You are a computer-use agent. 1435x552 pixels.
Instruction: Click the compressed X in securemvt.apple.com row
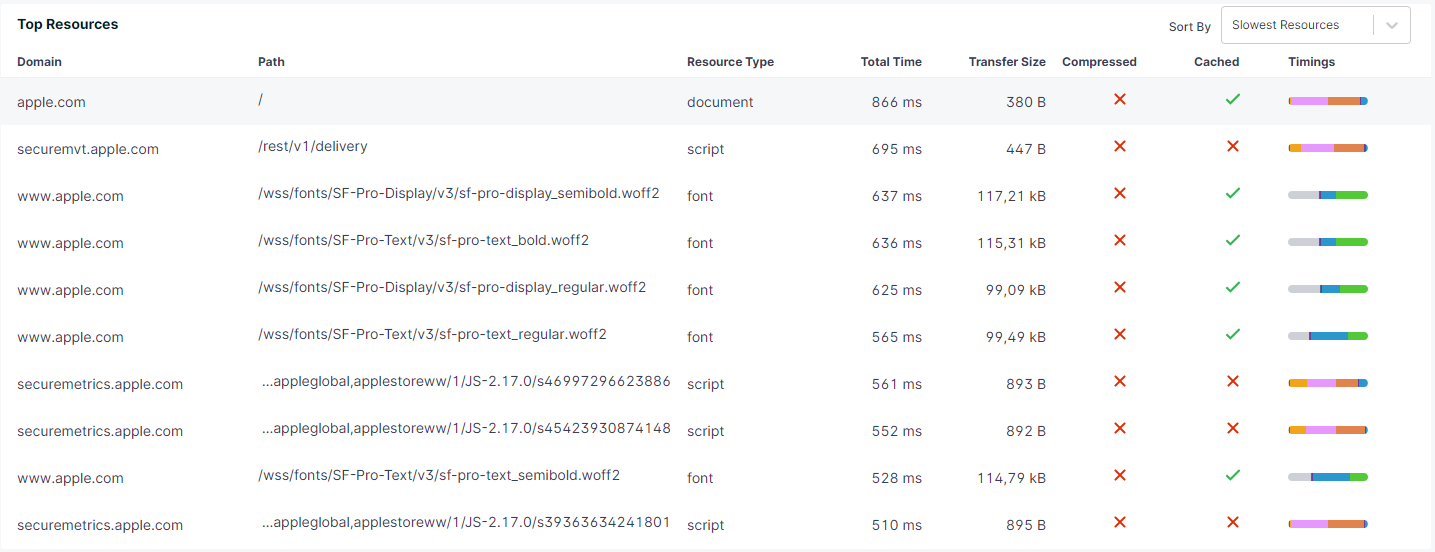click(1120, 146)
